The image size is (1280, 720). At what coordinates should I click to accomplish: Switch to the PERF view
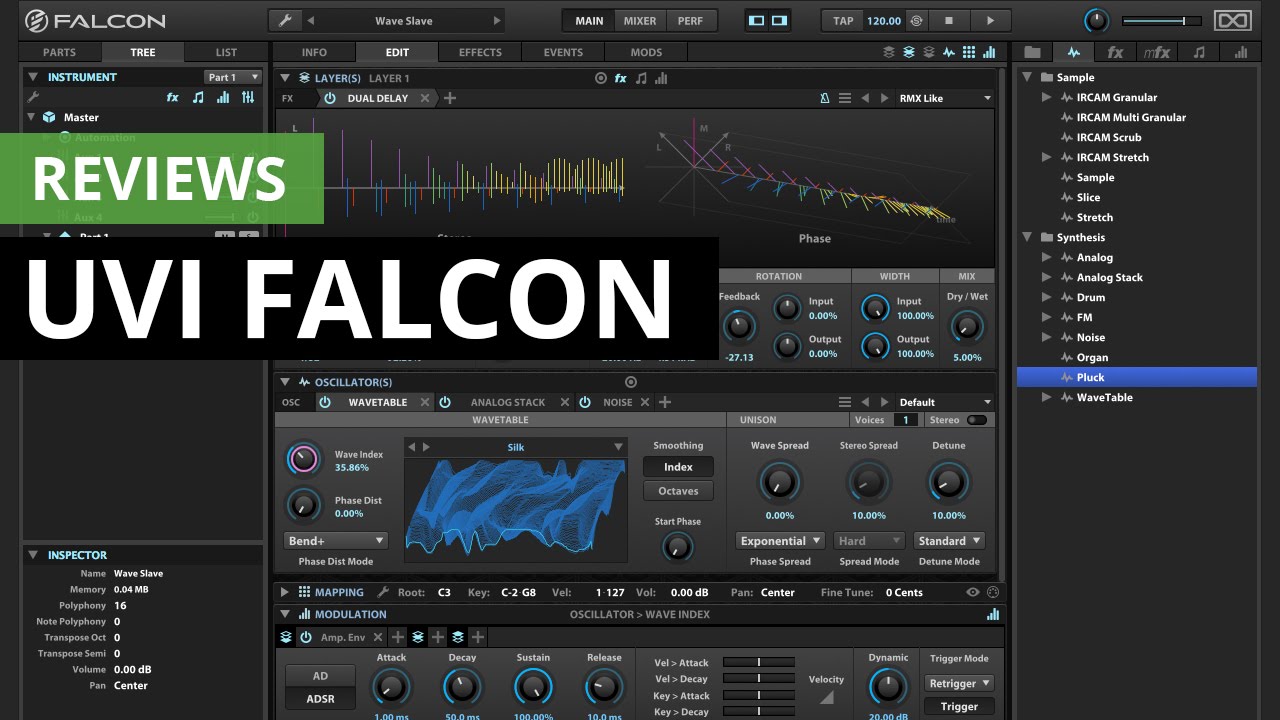pyautogui.click(x=690, y=20)
